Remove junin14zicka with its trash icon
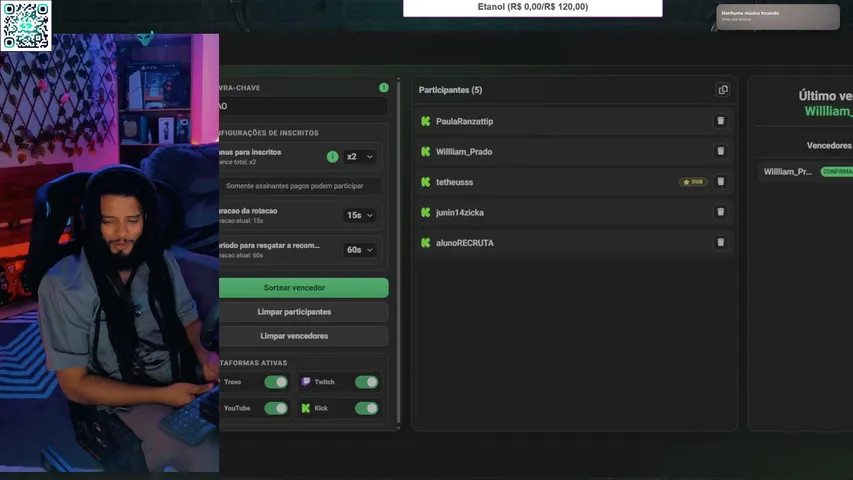 720,212
